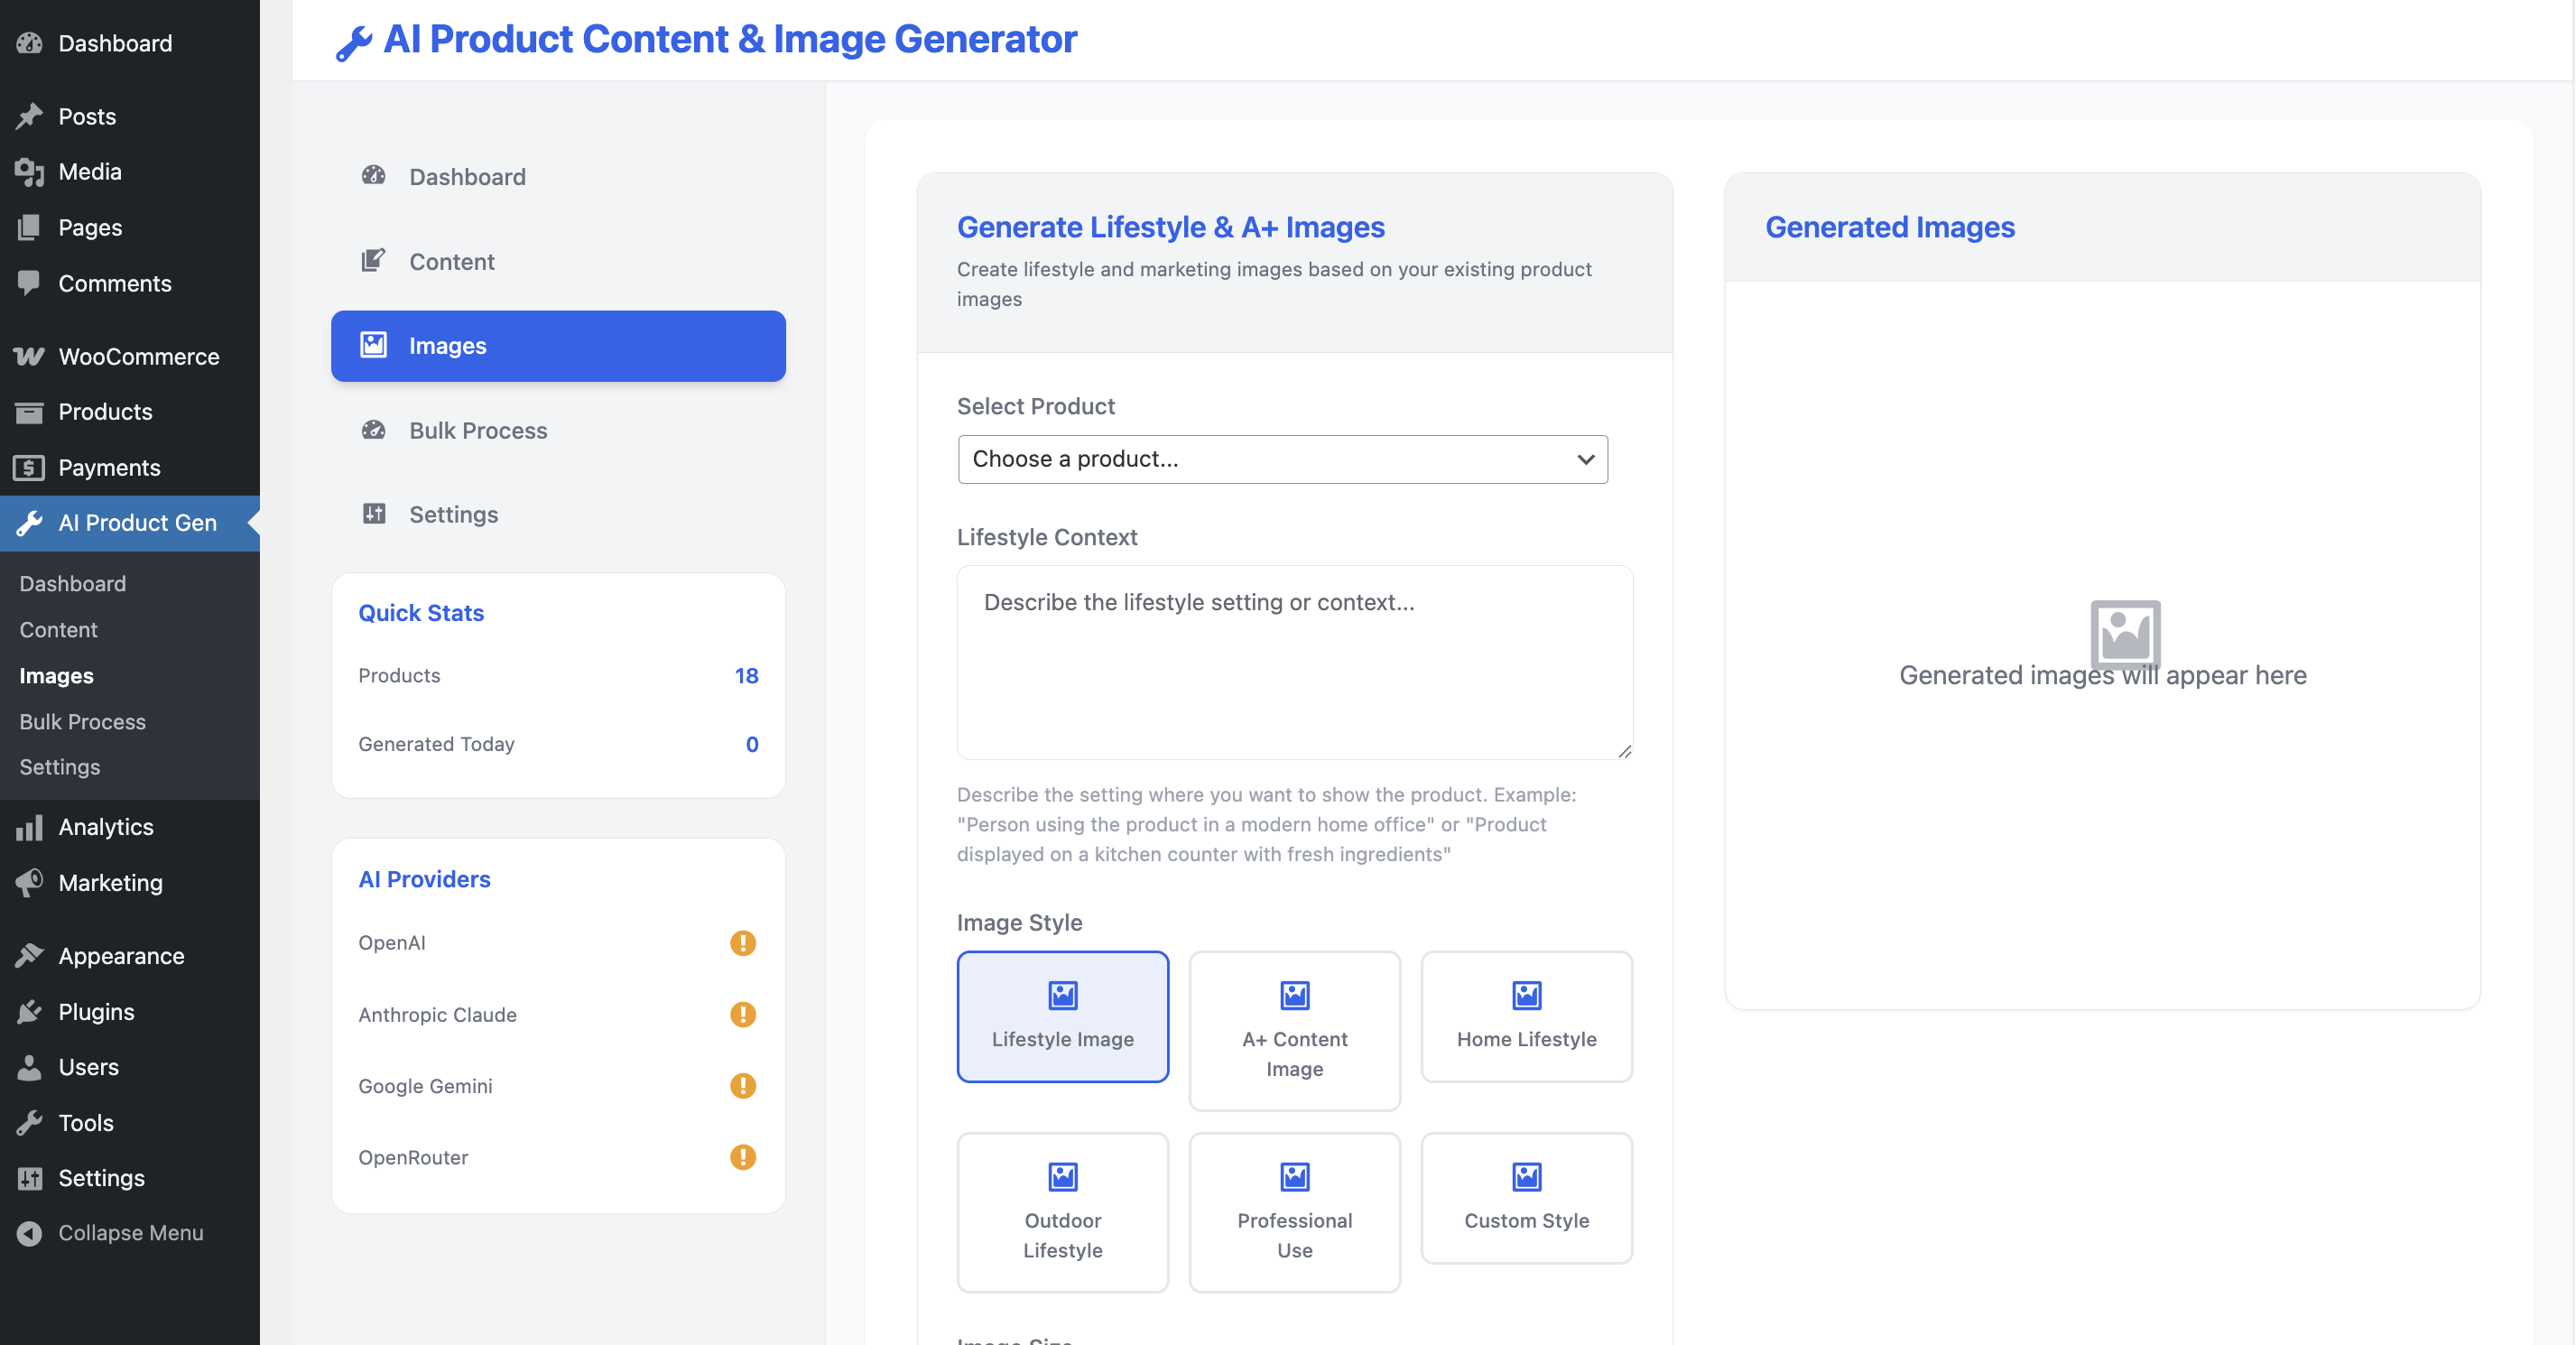Select the Content icon in the plugin panel
Screen dimensions: 2576x1345
(374, 261)
